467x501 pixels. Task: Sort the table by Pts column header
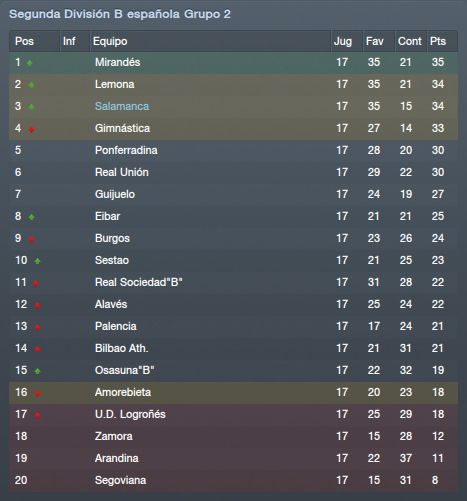click(442, 41)
